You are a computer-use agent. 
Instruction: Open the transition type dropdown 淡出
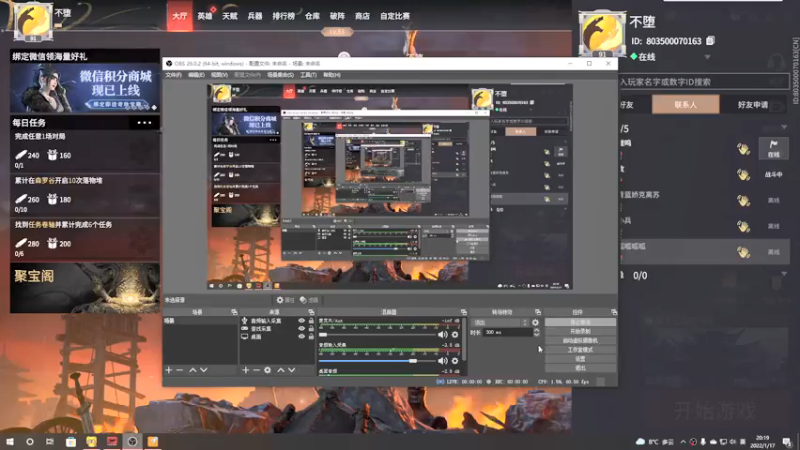[501, 322]
